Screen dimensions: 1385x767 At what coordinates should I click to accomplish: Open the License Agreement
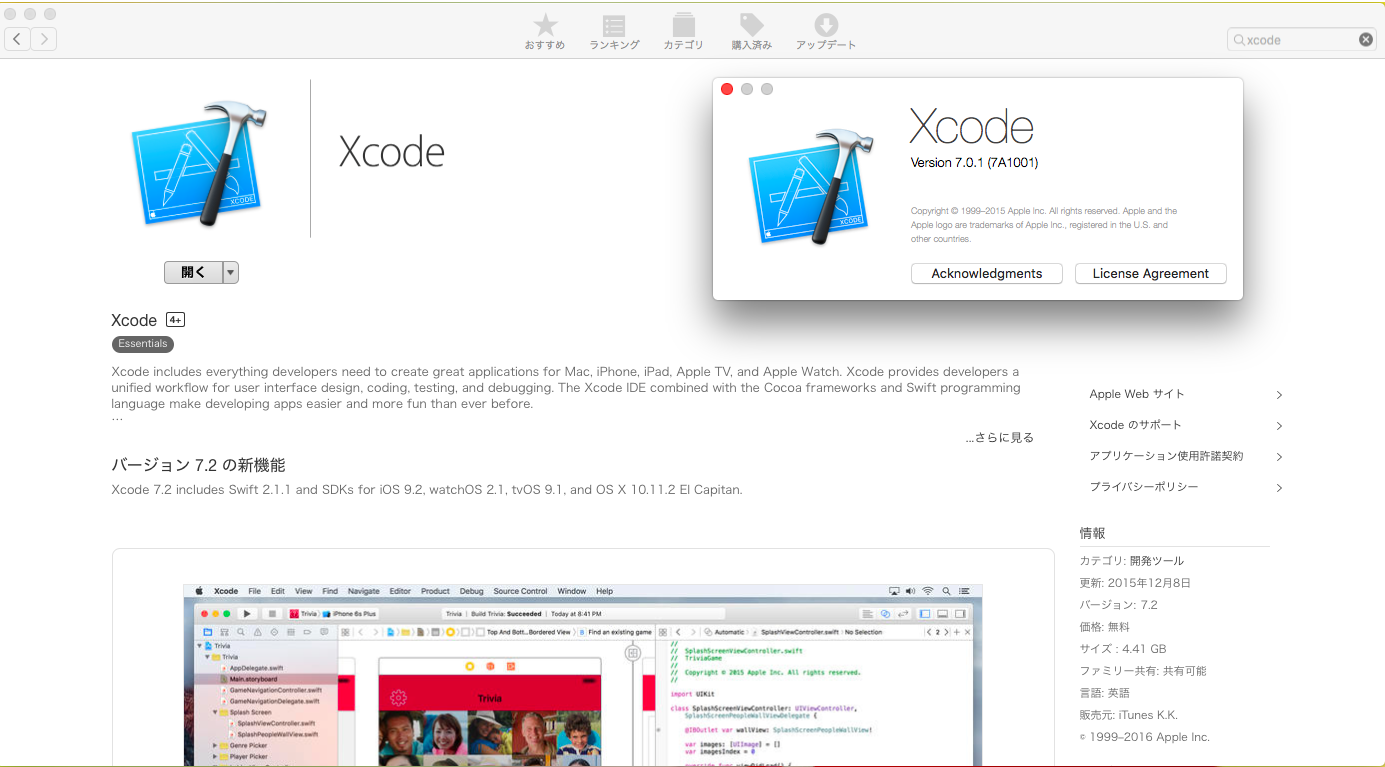(x=1150, y=273)
